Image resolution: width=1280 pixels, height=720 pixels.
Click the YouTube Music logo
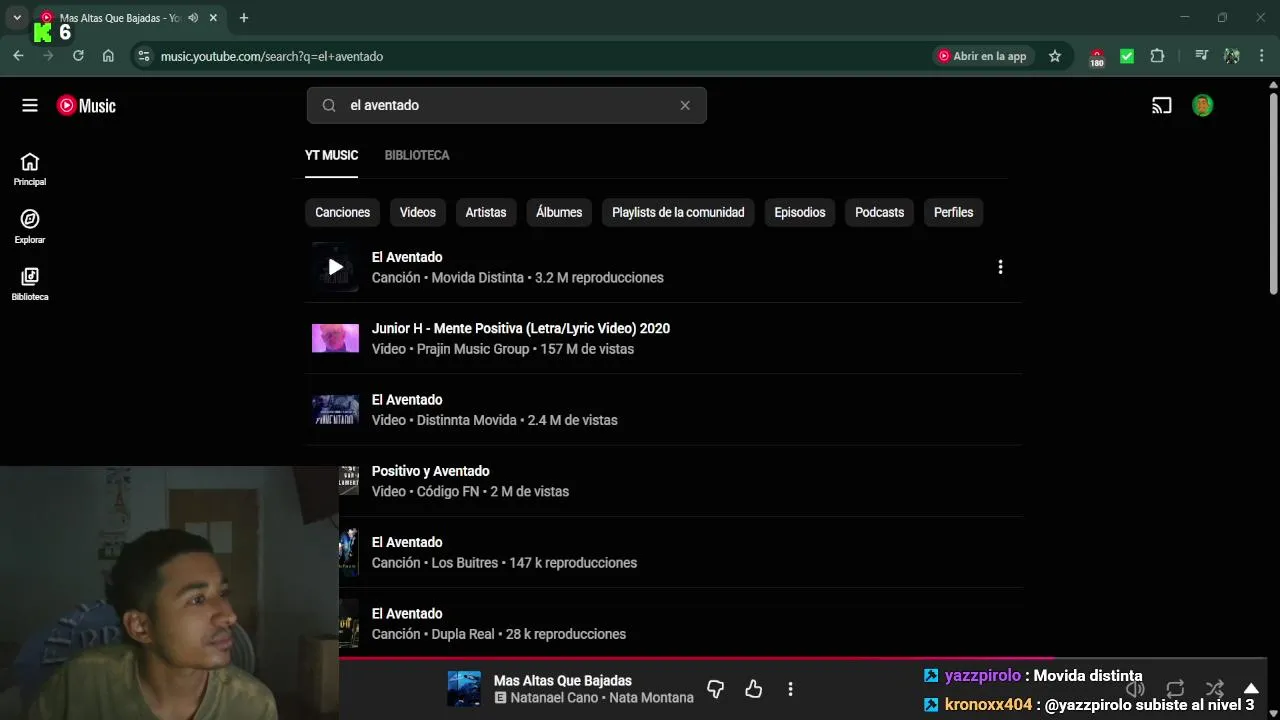click(86, 105)
